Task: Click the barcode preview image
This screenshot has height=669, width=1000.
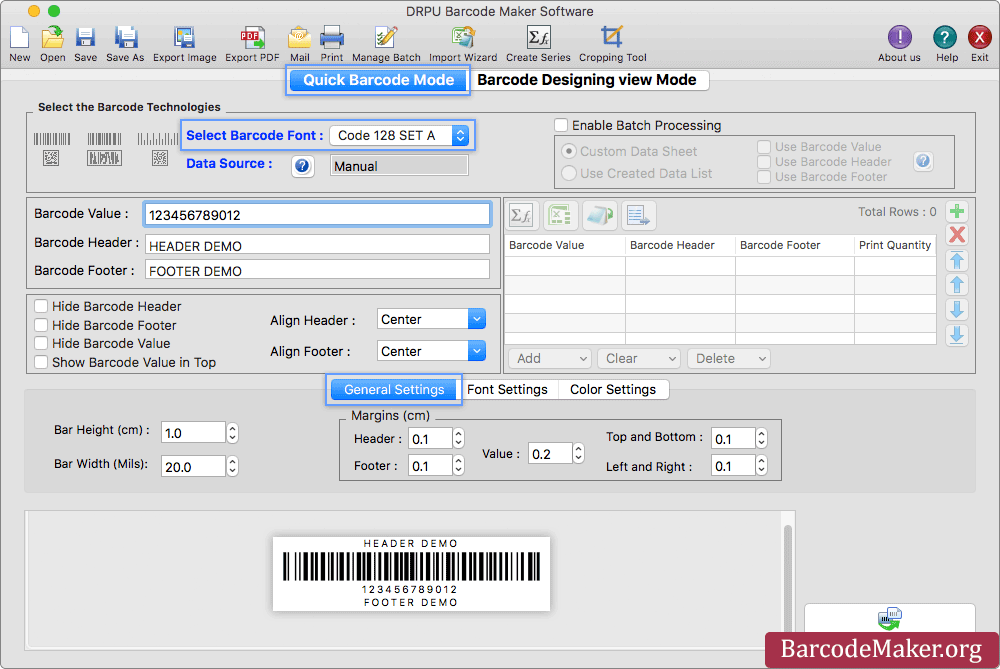Action: [411, 573]
